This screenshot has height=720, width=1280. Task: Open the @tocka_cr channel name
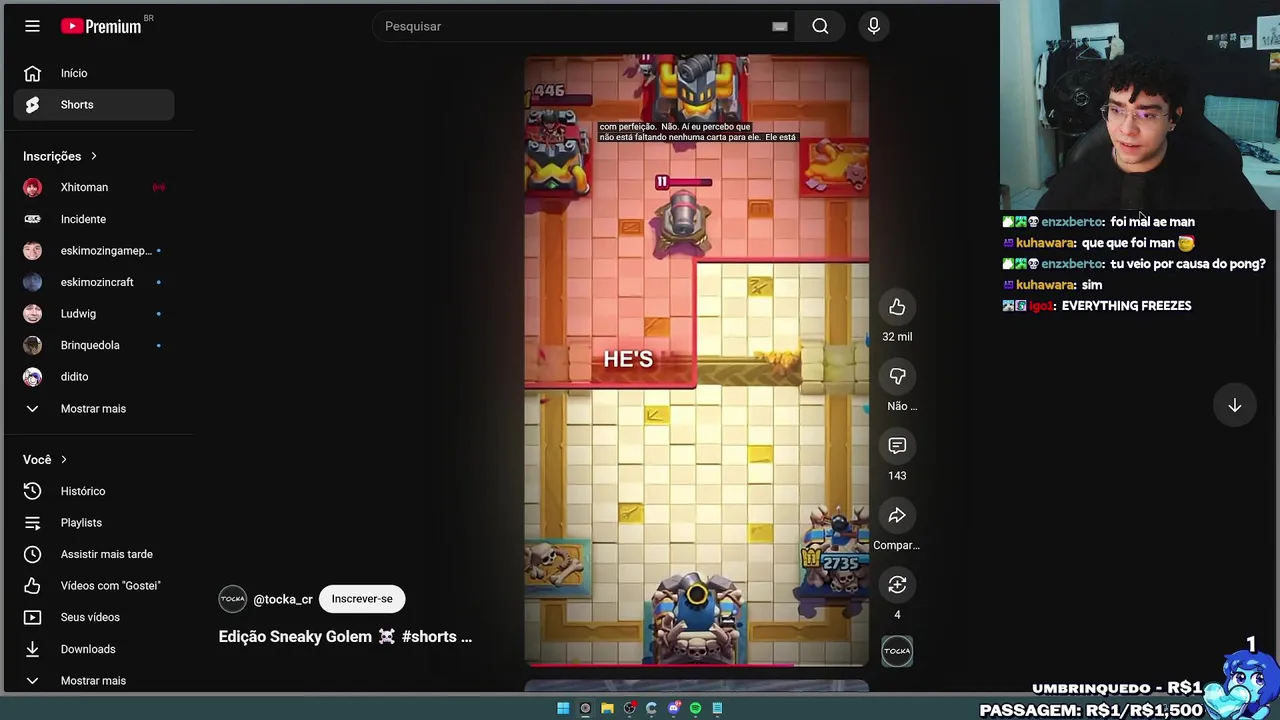coord(283,599)
